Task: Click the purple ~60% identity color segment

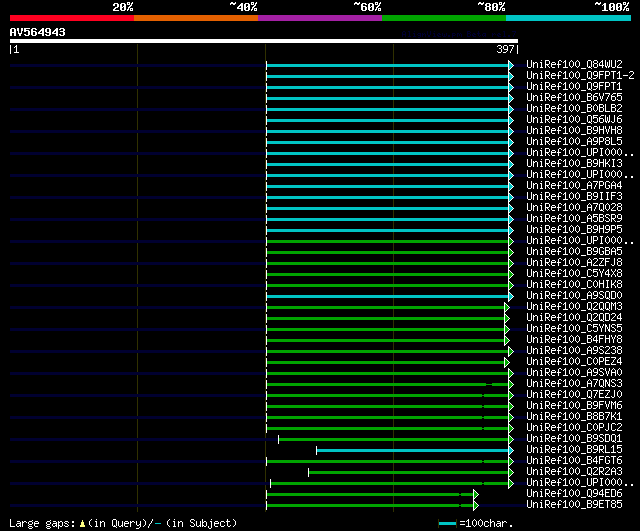Action: point(320,18)
